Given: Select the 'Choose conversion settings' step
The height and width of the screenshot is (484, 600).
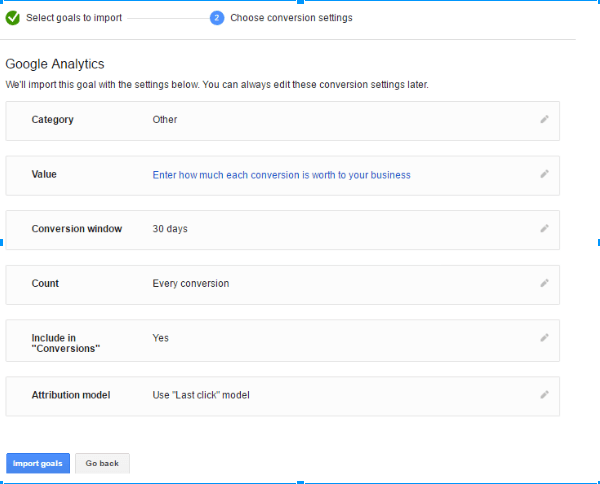Looking at the screenshot, I should click(x=291, y=18).
